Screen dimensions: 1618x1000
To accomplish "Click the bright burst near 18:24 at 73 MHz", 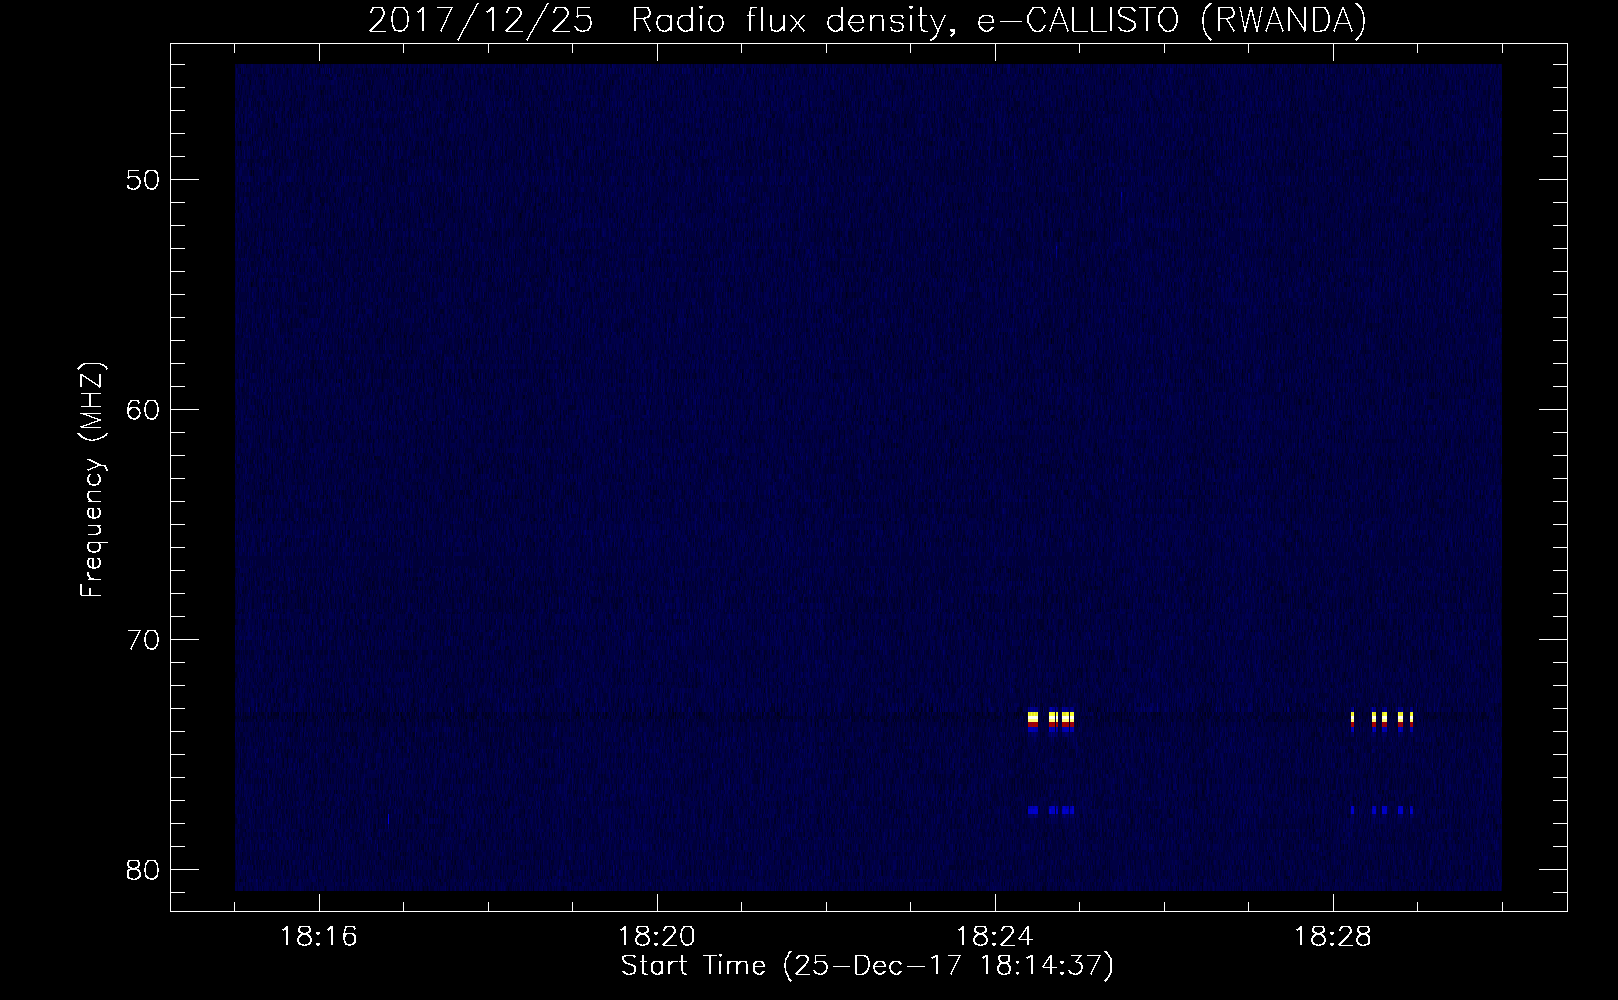I will (x=1050, y=721).
